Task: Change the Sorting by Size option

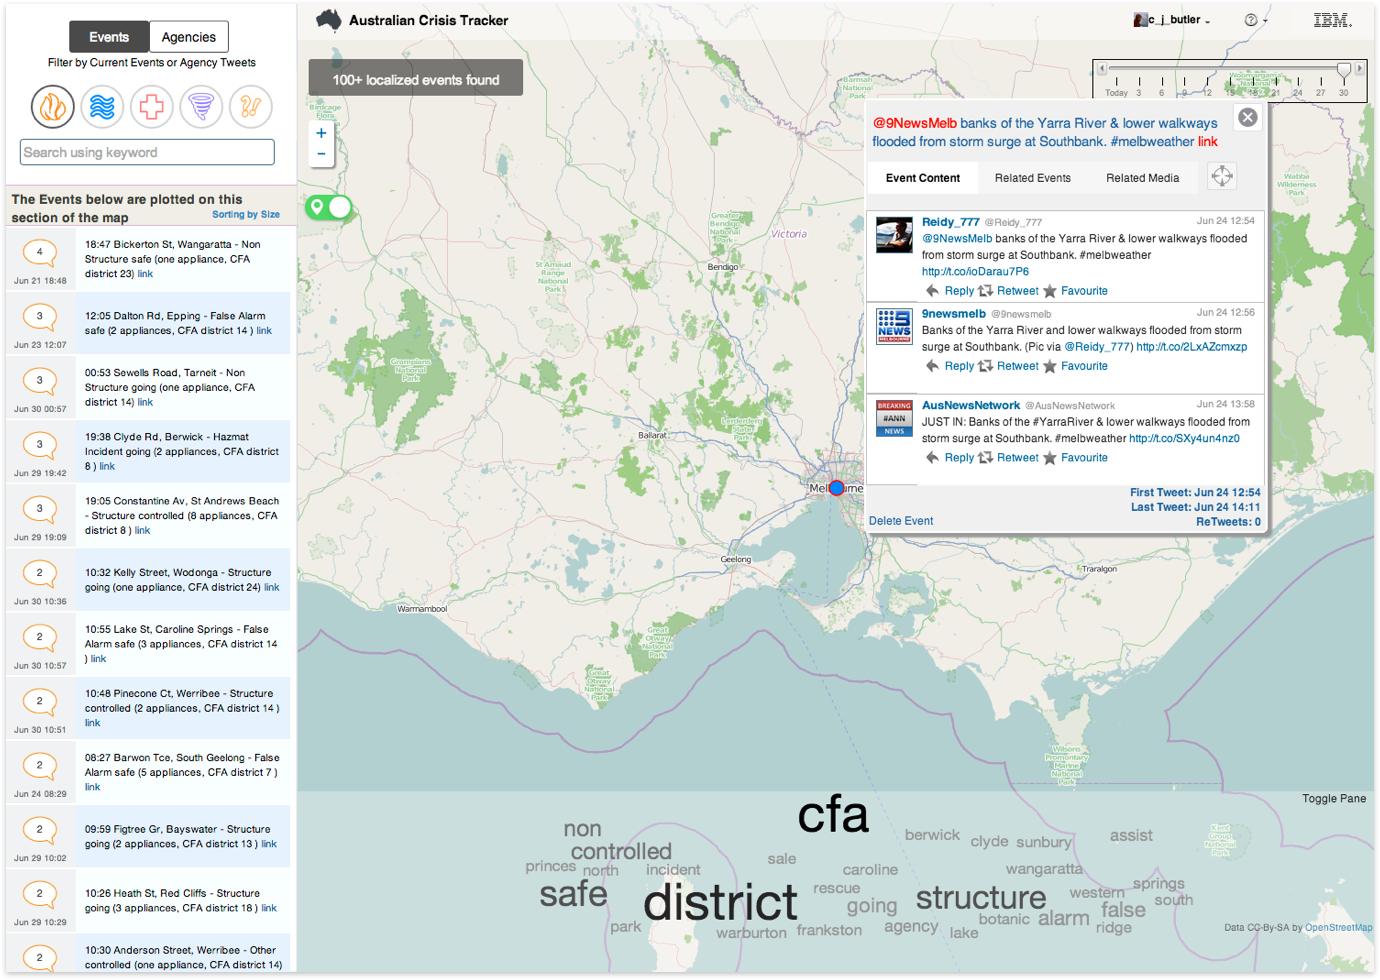Action: point(246,214)
